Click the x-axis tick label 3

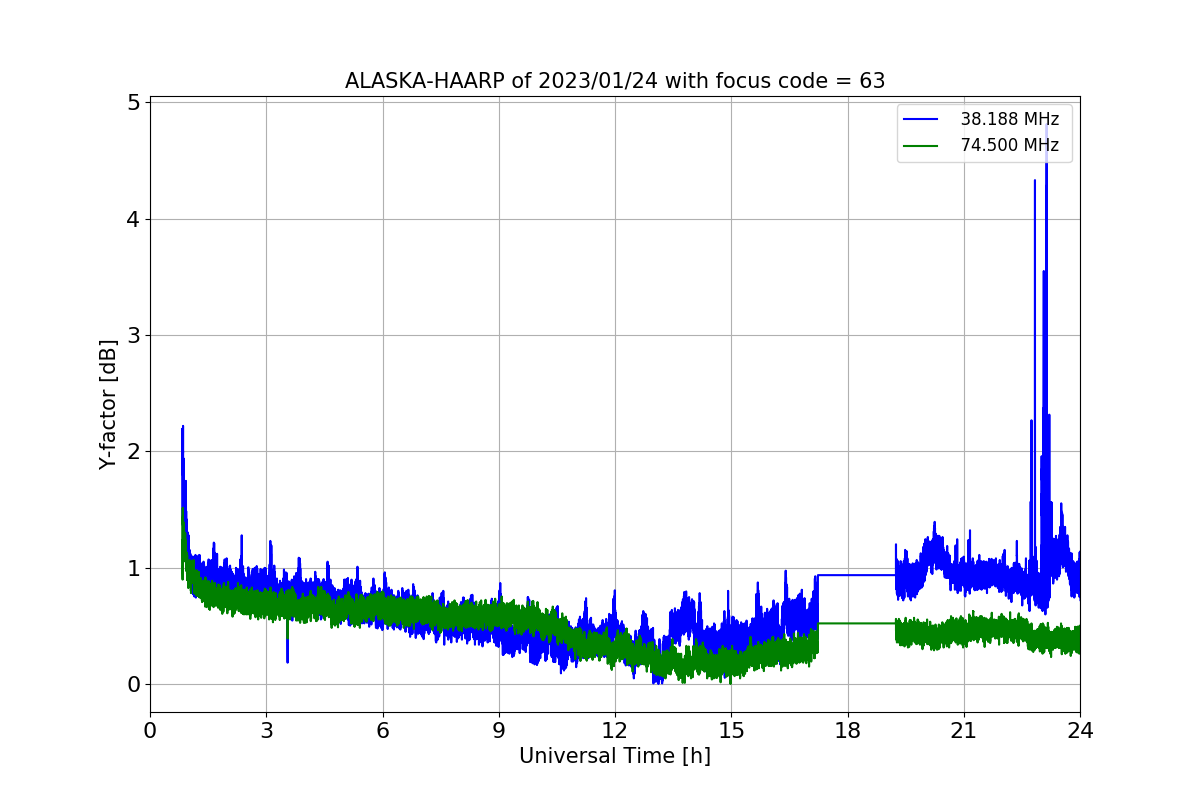[266, 730]
